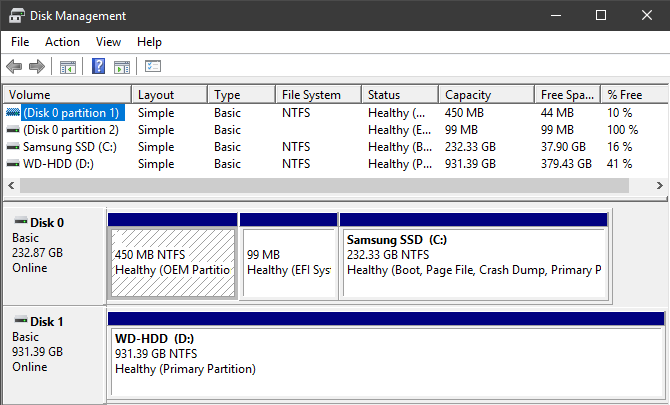Image resolution: width=670 pixels, height=405 pixels.
Task: Click the Back arrow toolbar icon
Action: coord(14,67)
